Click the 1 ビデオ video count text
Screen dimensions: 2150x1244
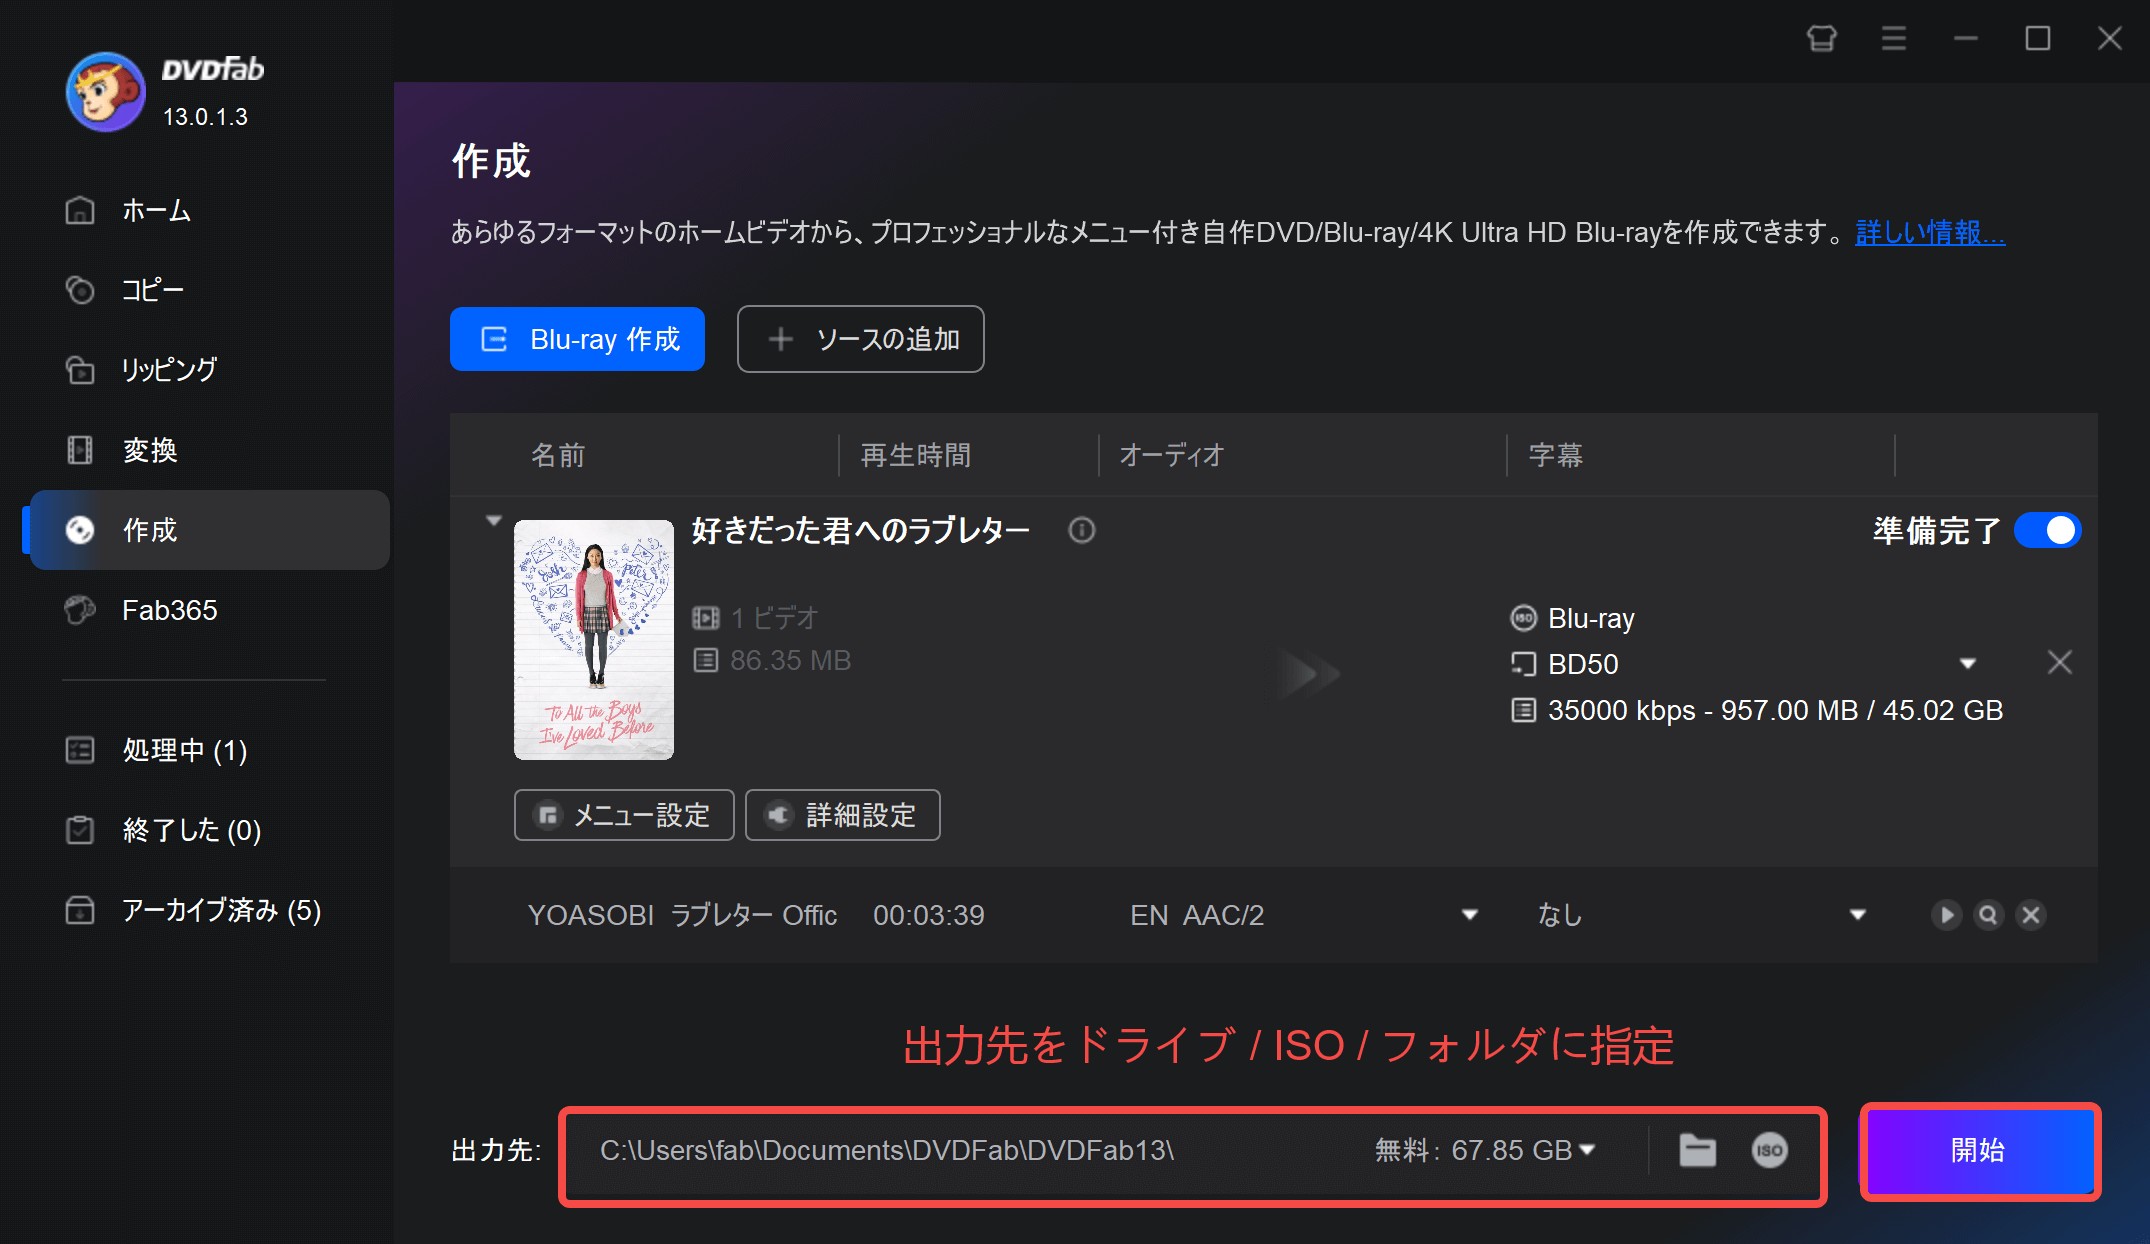coord(774,618)
